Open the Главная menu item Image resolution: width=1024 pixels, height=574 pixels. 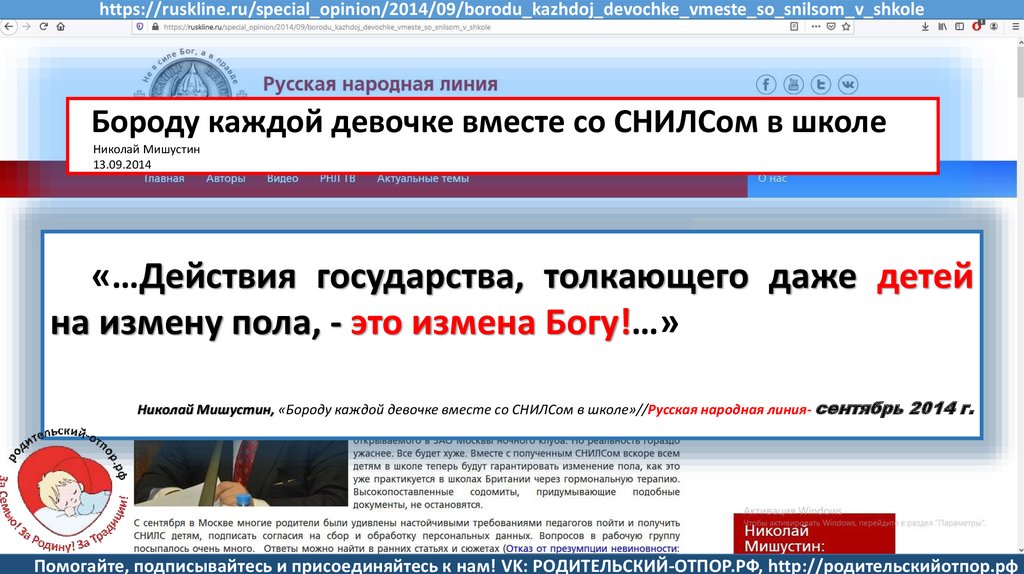[164, 179]
